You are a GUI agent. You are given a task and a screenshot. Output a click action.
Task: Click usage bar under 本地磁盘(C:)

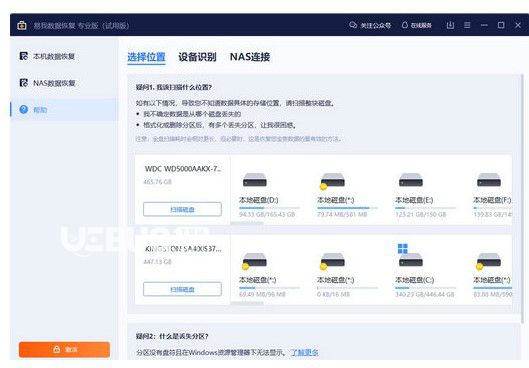[x=425, y=288]
